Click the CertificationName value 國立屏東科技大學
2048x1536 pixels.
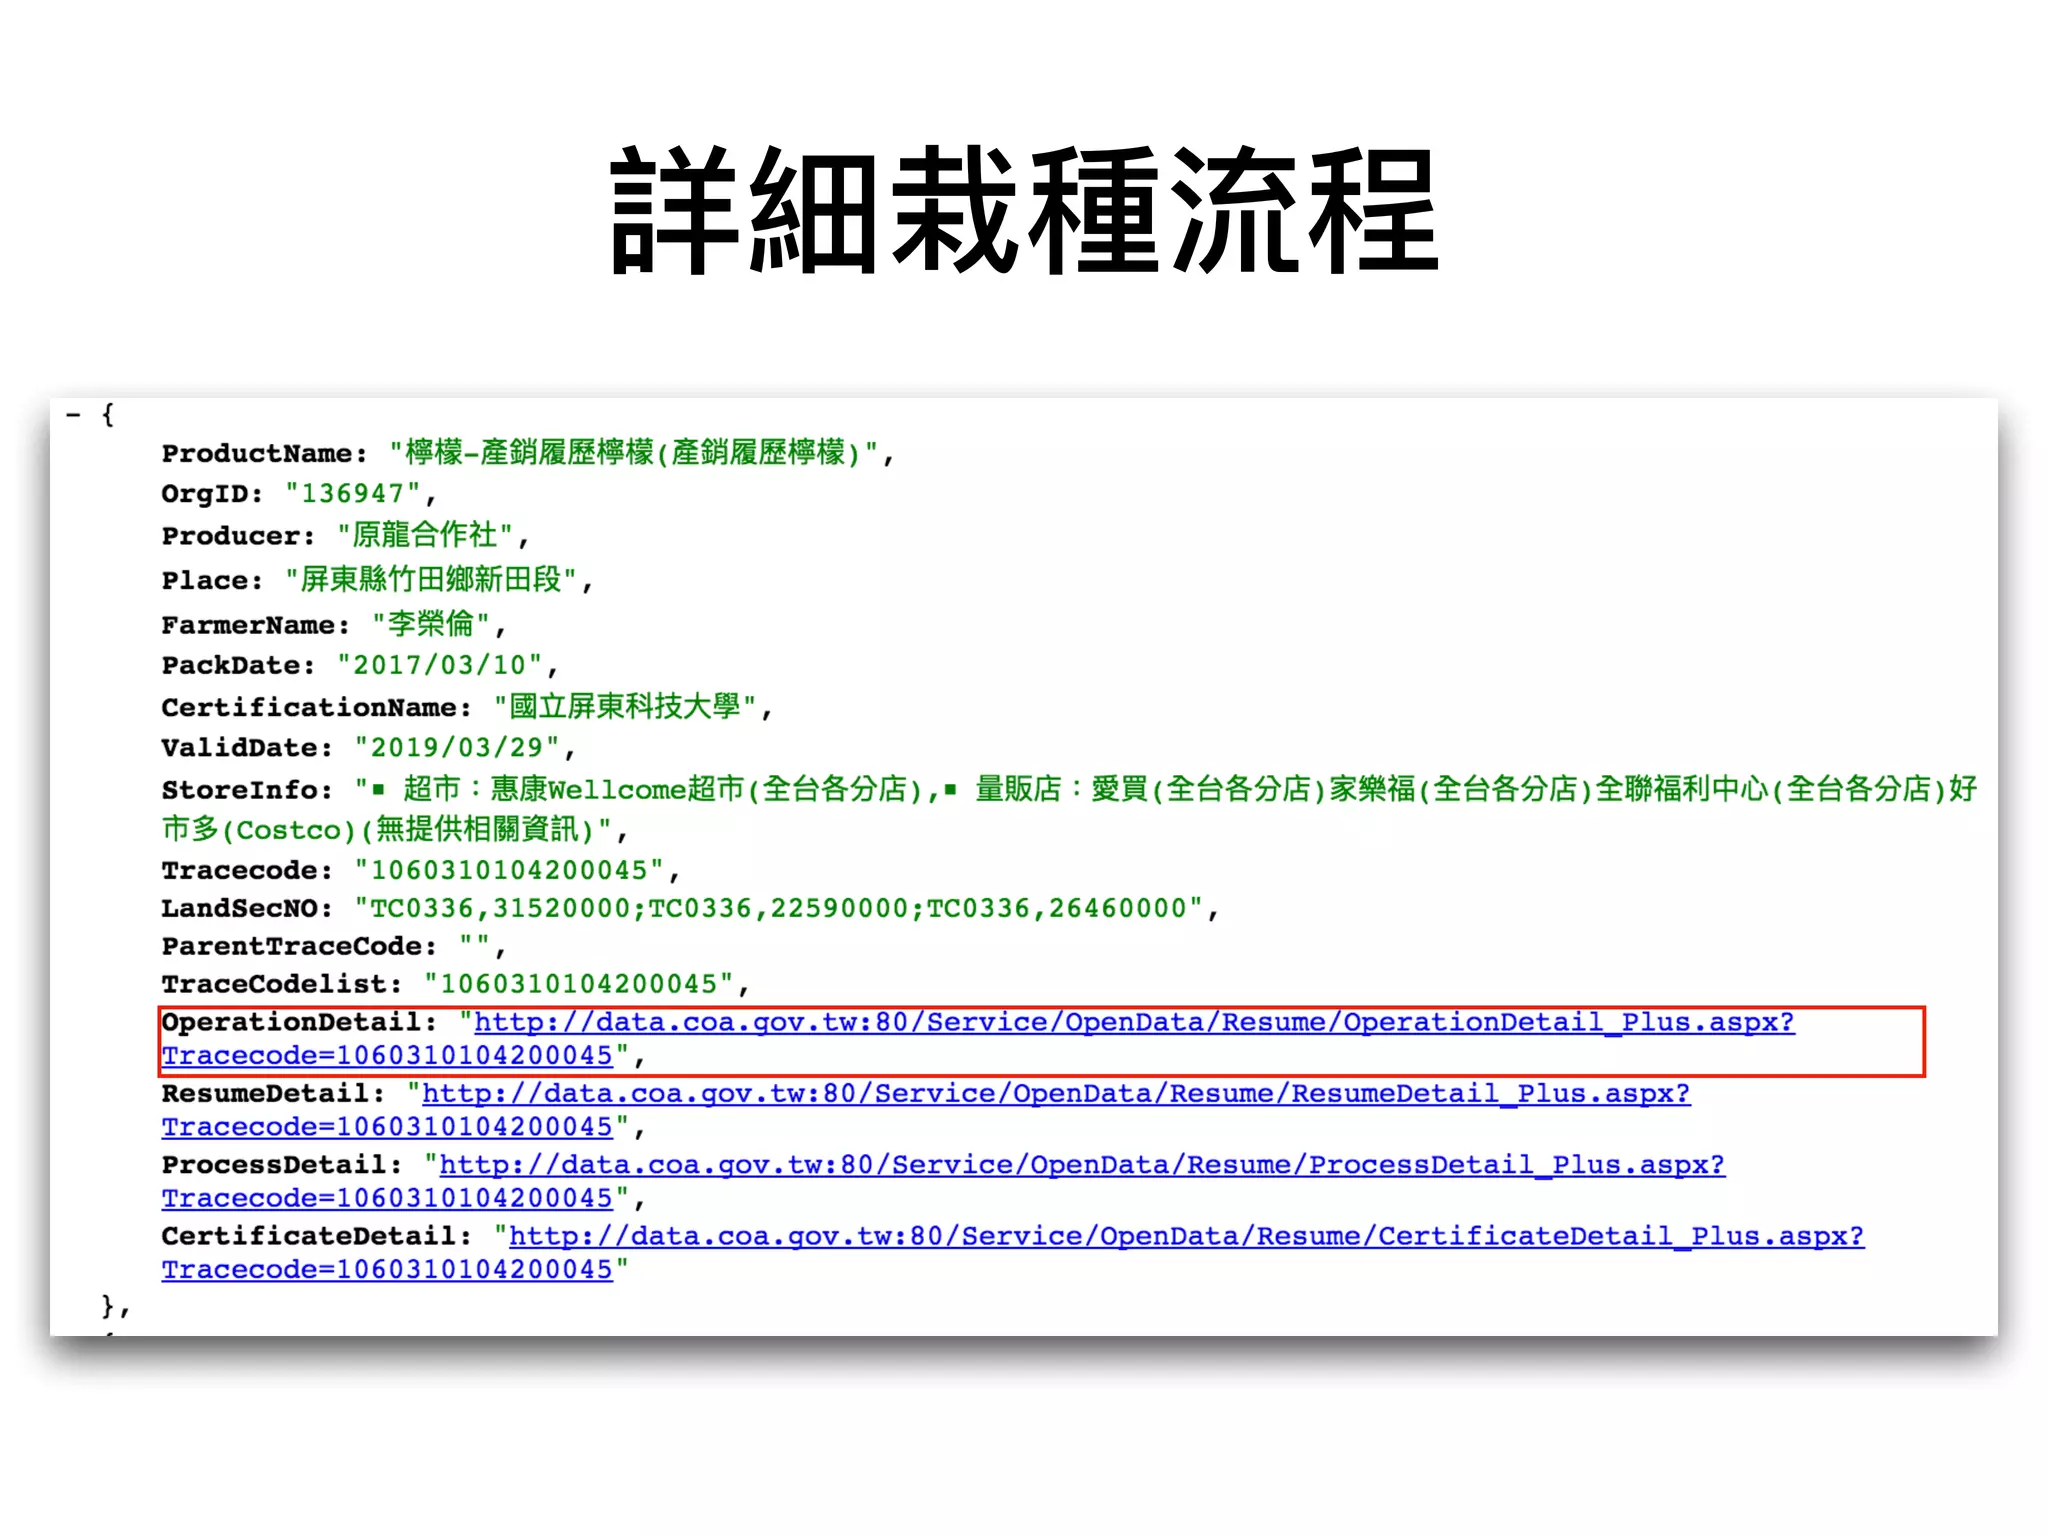point(625,708)
